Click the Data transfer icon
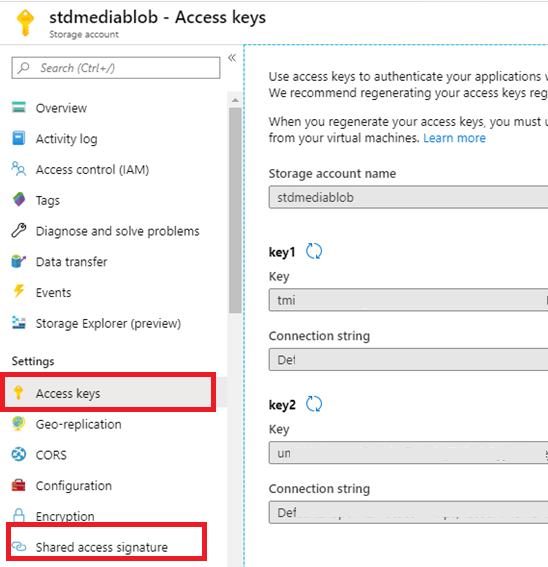 pos(19,261)
